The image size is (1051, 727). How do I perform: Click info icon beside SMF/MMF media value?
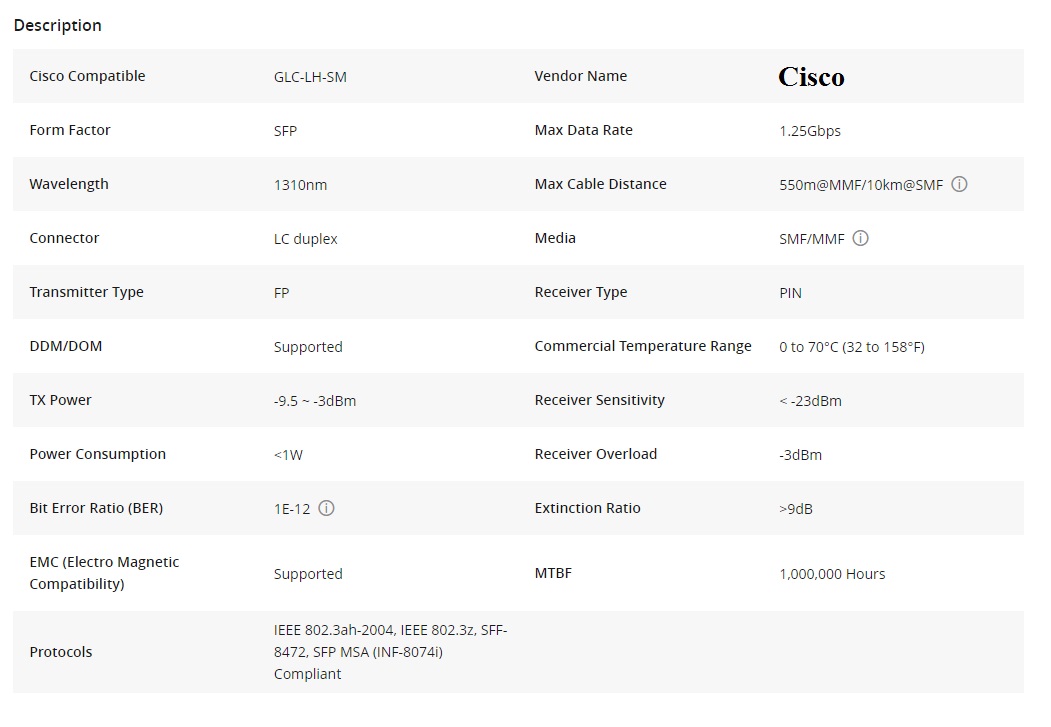(x=860, y=239)
